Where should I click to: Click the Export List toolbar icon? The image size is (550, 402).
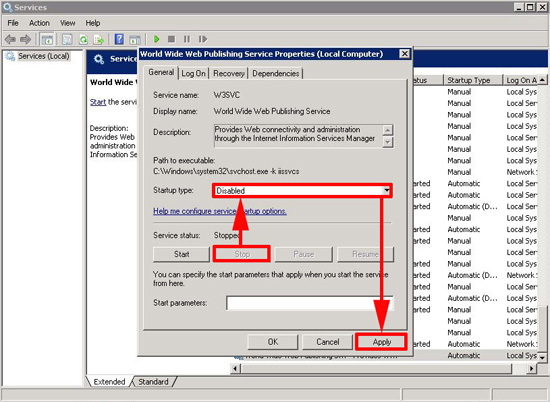(x=99, y=39)
